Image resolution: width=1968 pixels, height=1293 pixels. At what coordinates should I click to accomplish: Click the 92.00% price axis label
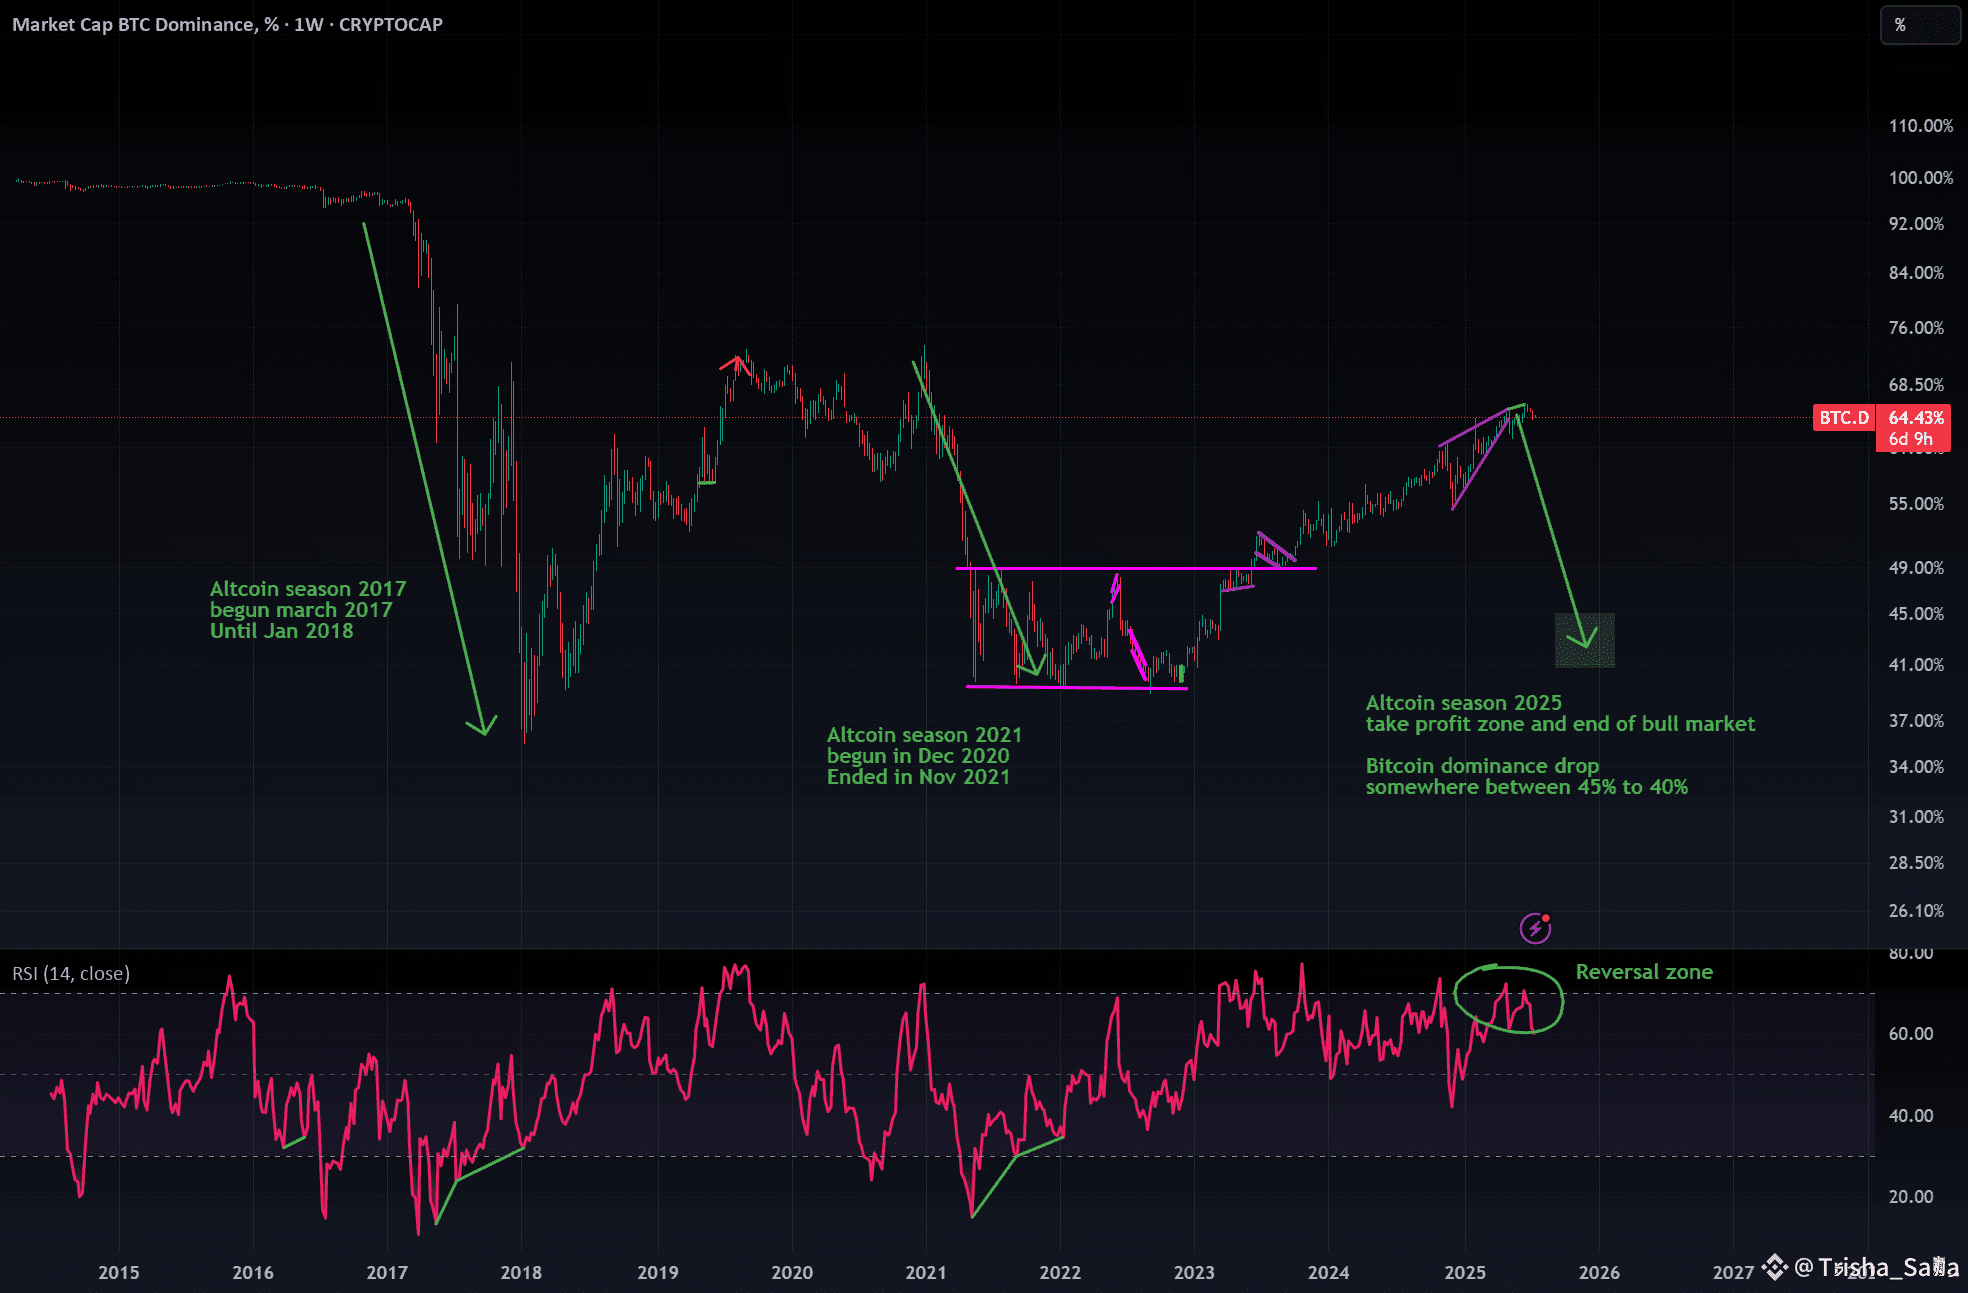(1916, 224)
